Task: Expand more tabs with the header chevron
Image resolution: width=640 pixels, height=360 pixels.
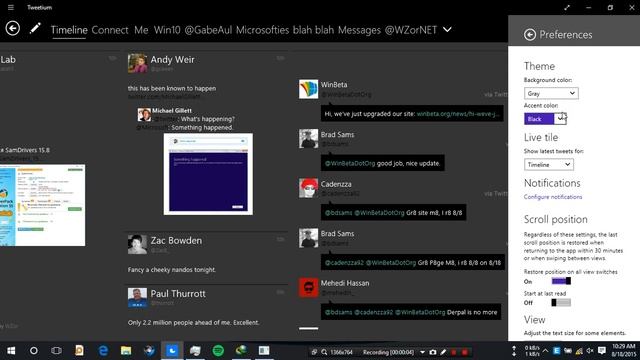Action: (447, 29)
